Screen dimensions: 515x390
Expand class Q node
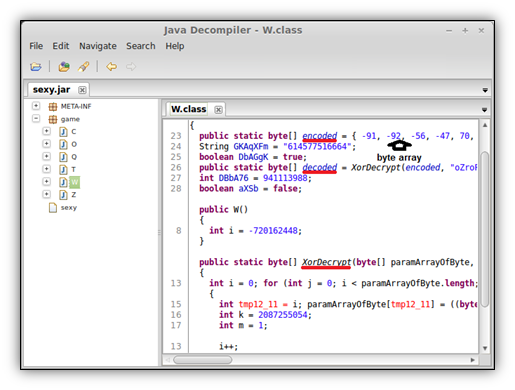(x=47, y=156)
